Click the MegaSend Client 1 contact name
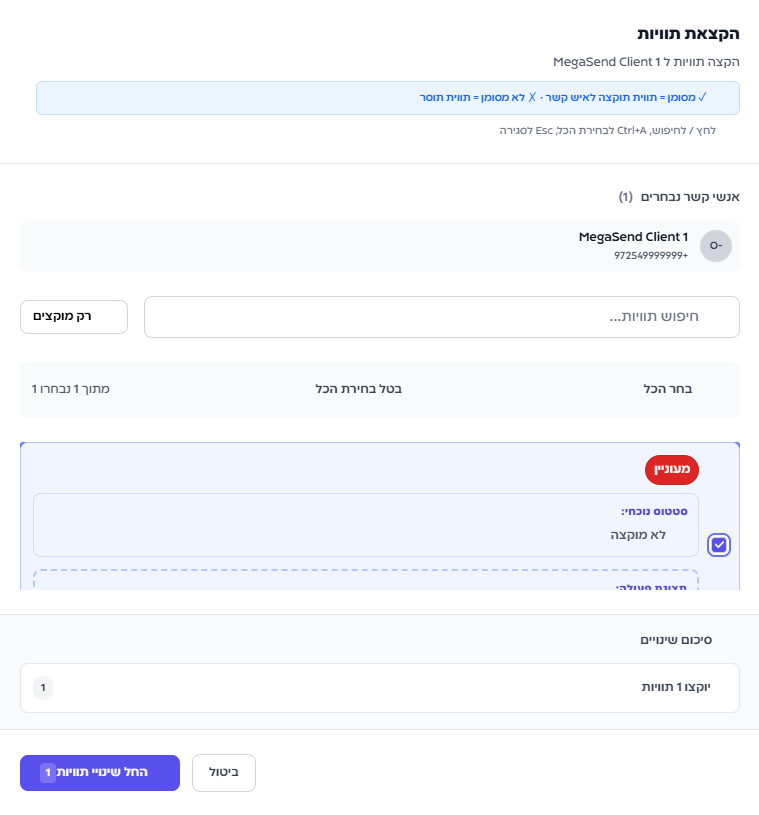 pyautogui.click(x=633, y=237)
